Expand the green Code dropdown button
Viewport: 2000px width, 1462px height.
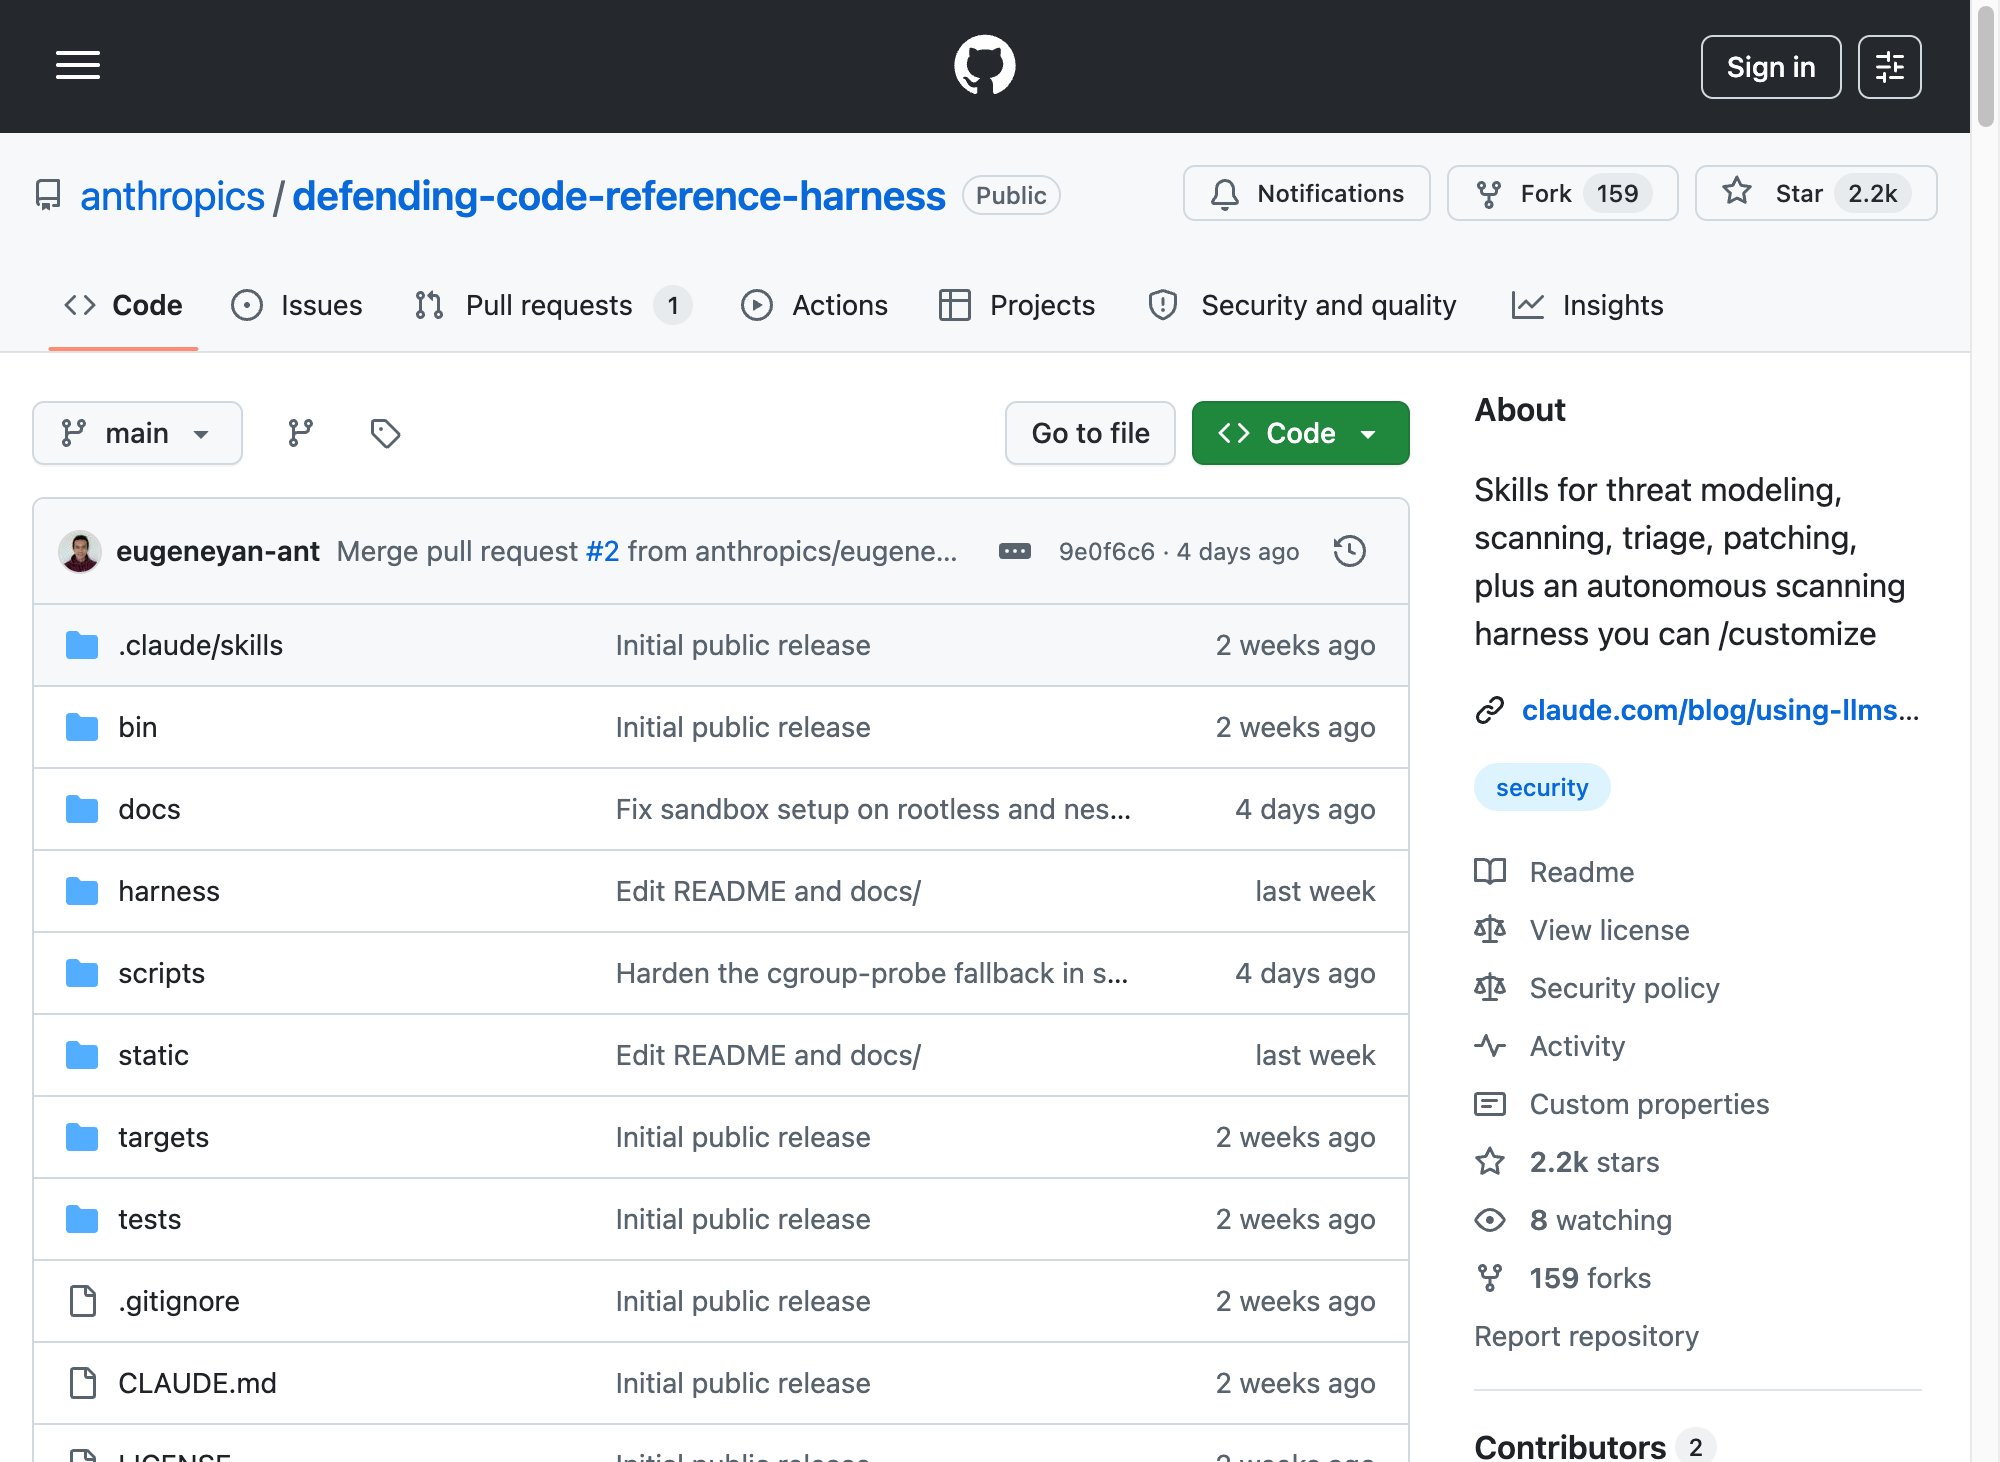point(1300,433)
